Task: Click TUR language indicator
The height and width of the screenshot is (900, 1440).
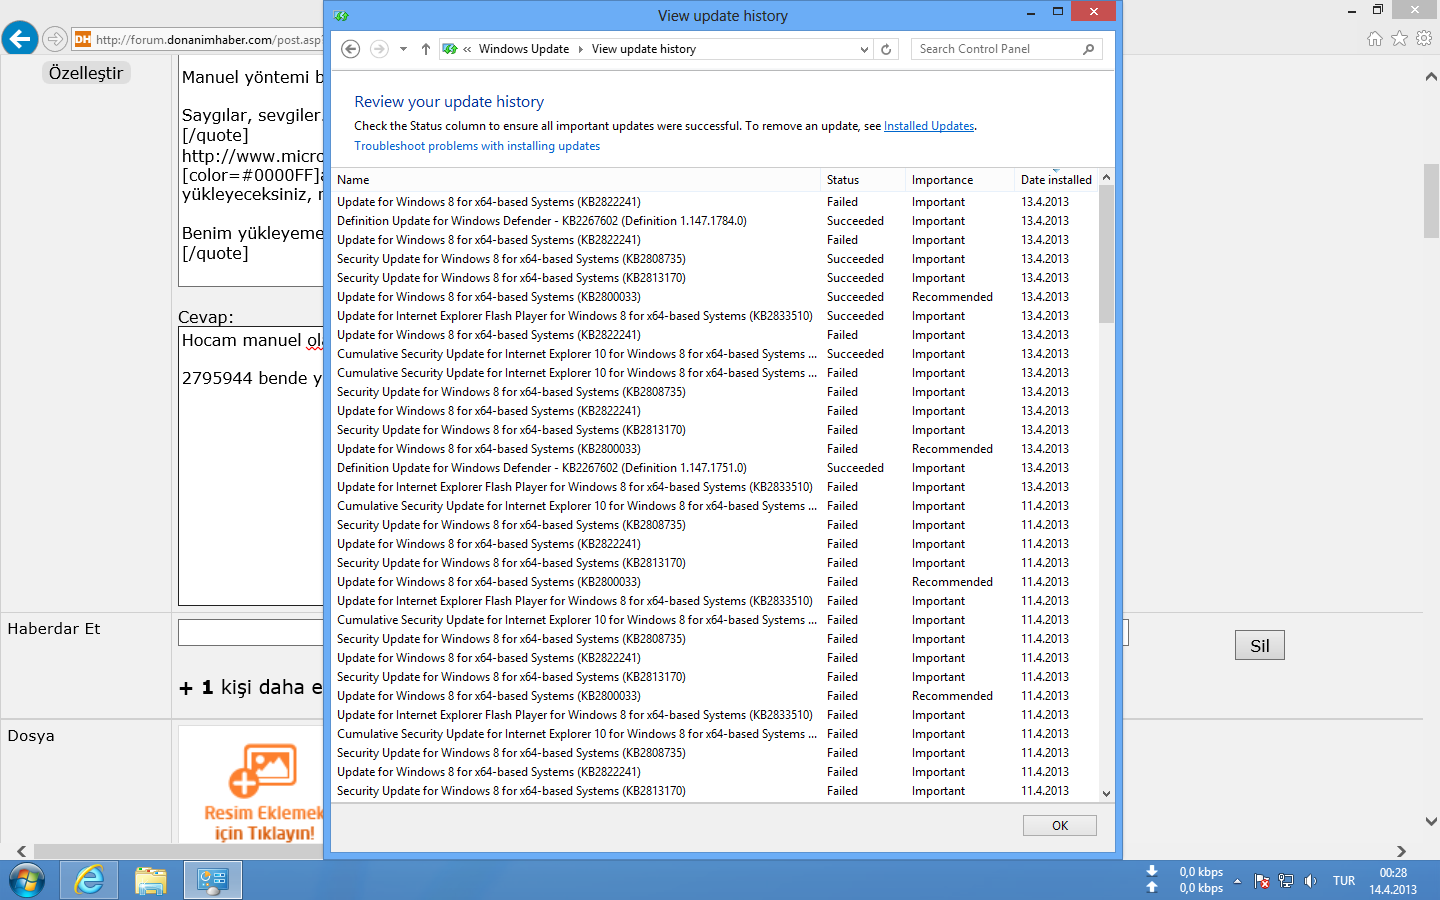Action: click(x=1344, y=881)
